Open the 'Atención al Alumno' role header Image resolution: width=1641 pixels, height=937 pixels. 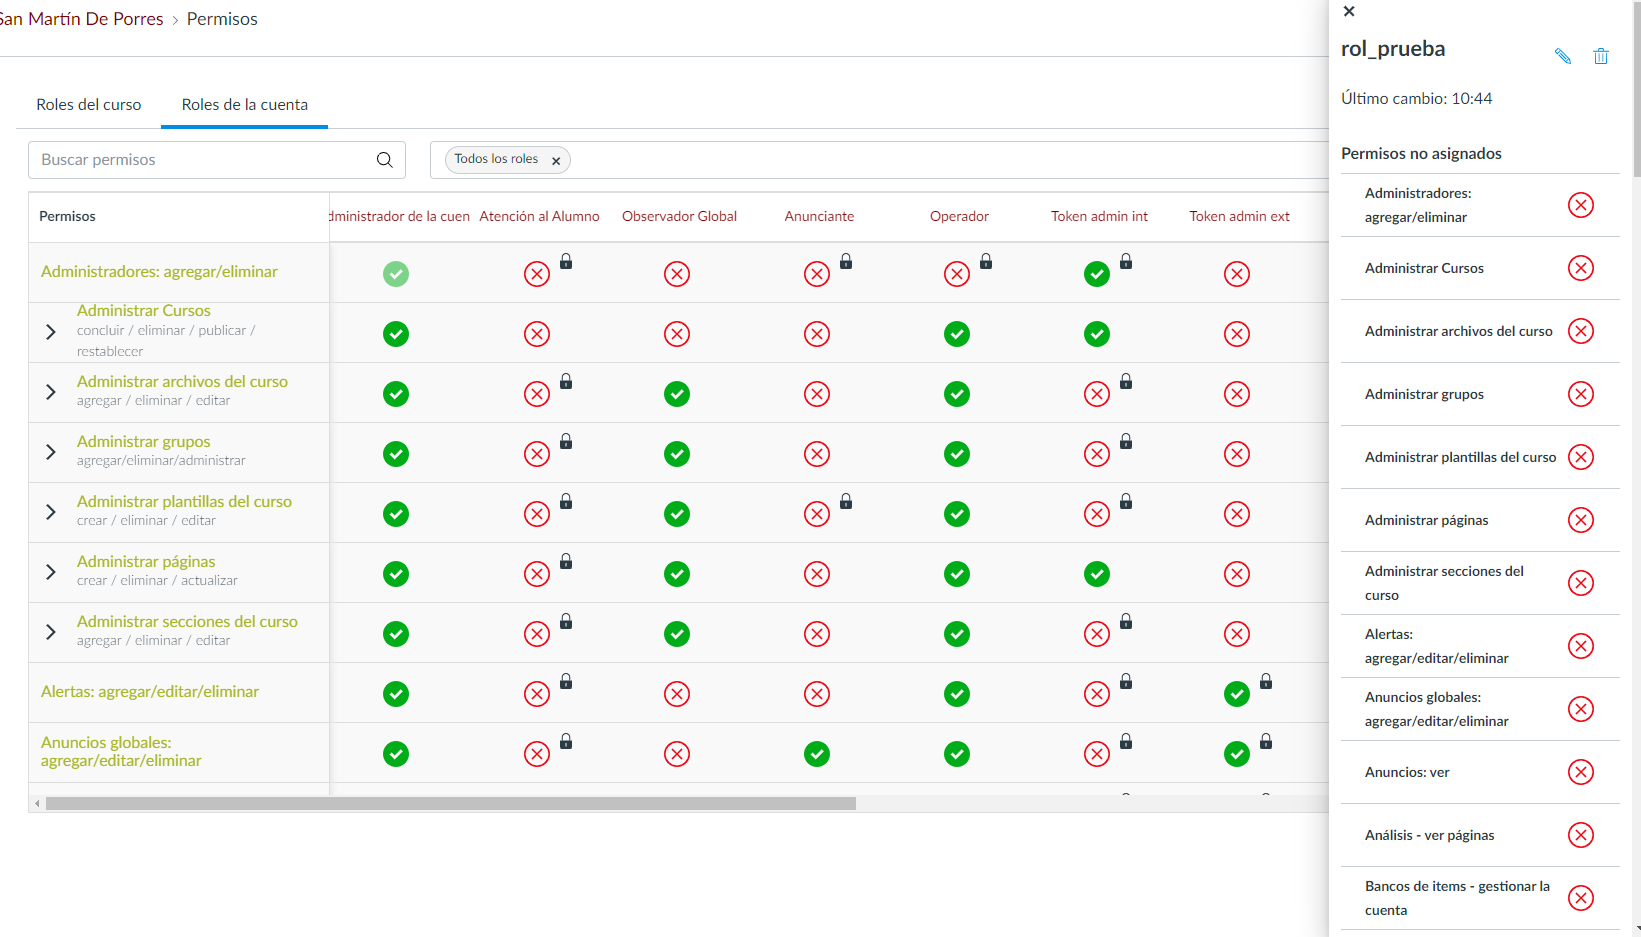point(539,216)
